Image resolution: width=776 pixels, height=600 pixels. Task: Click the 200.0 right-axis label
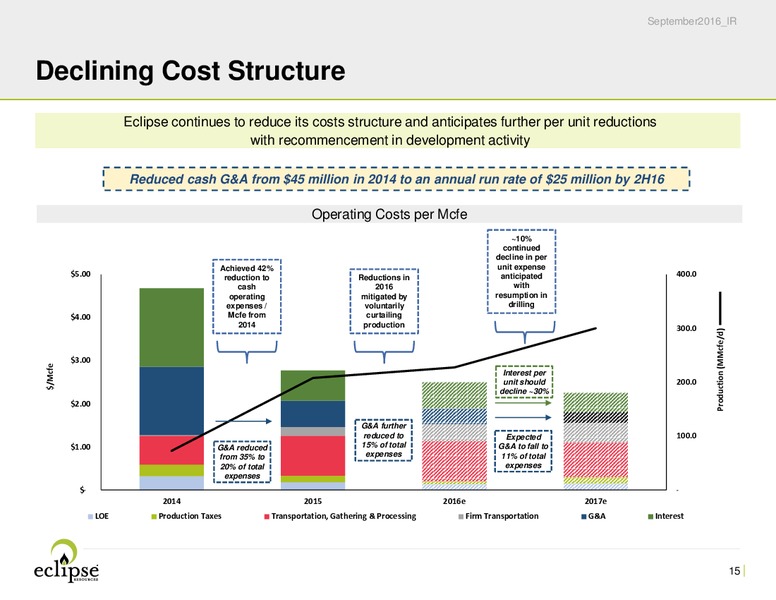(x=686, y=382)
